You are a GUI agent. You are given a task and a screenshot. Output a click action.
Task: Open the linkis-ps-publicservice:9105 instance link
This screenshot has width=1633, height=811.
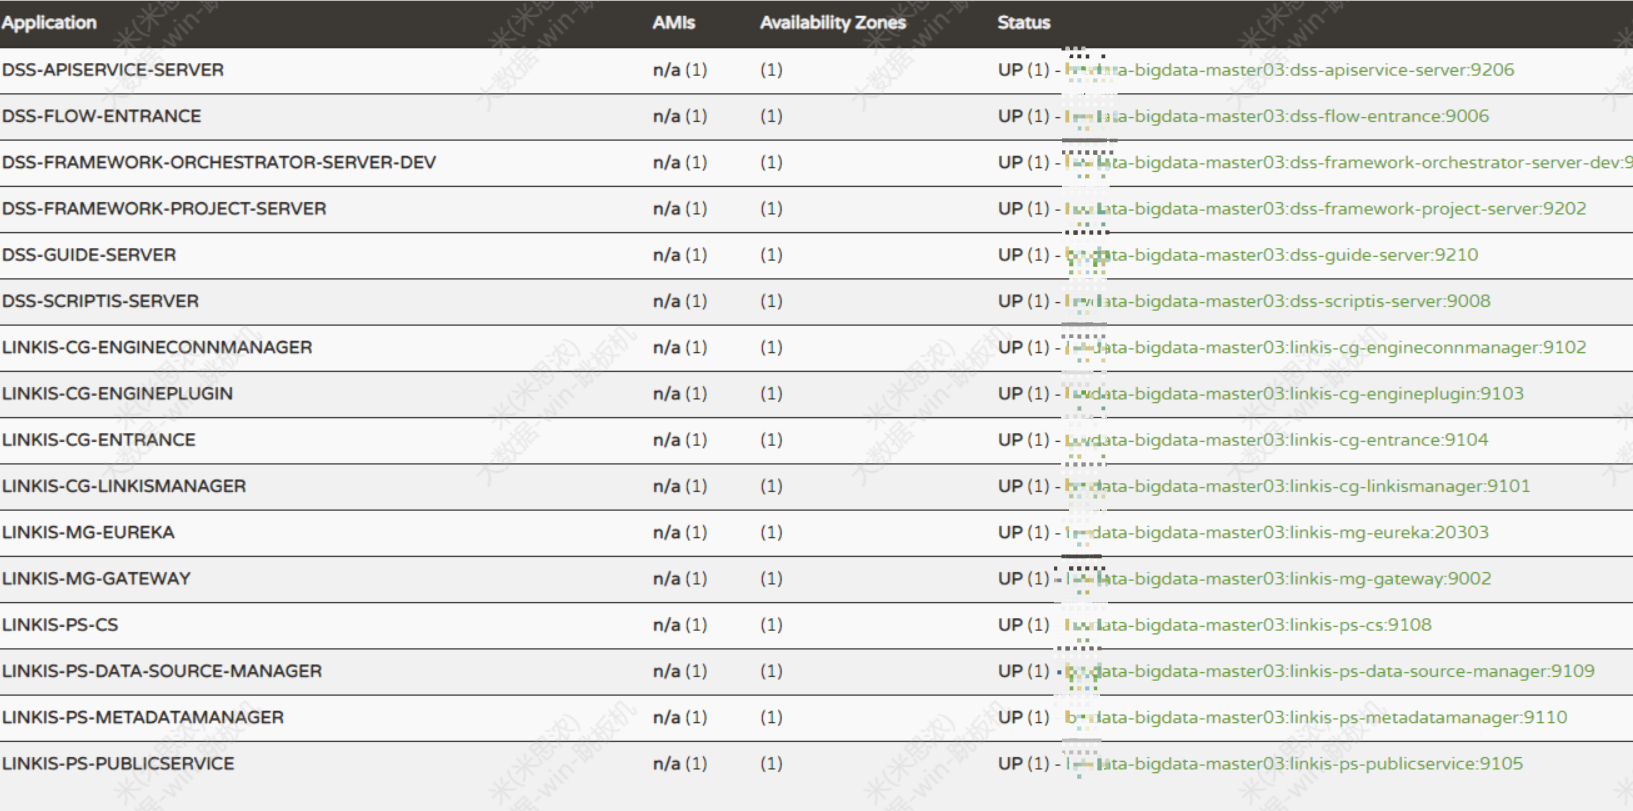click(x=1294, y=763)
